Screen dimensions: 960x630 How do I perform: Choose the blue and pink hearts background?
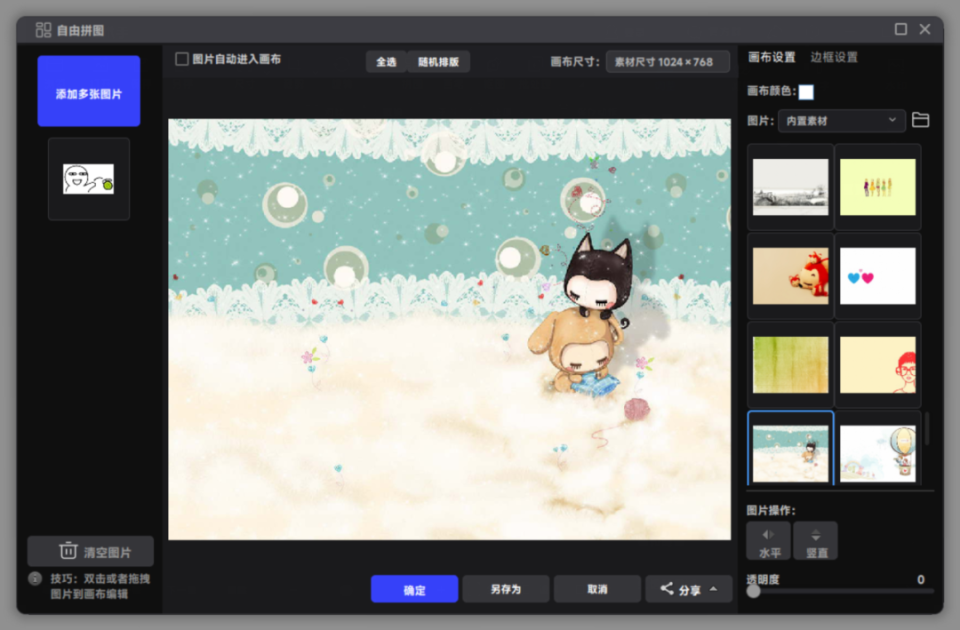[x=877, y=276]
